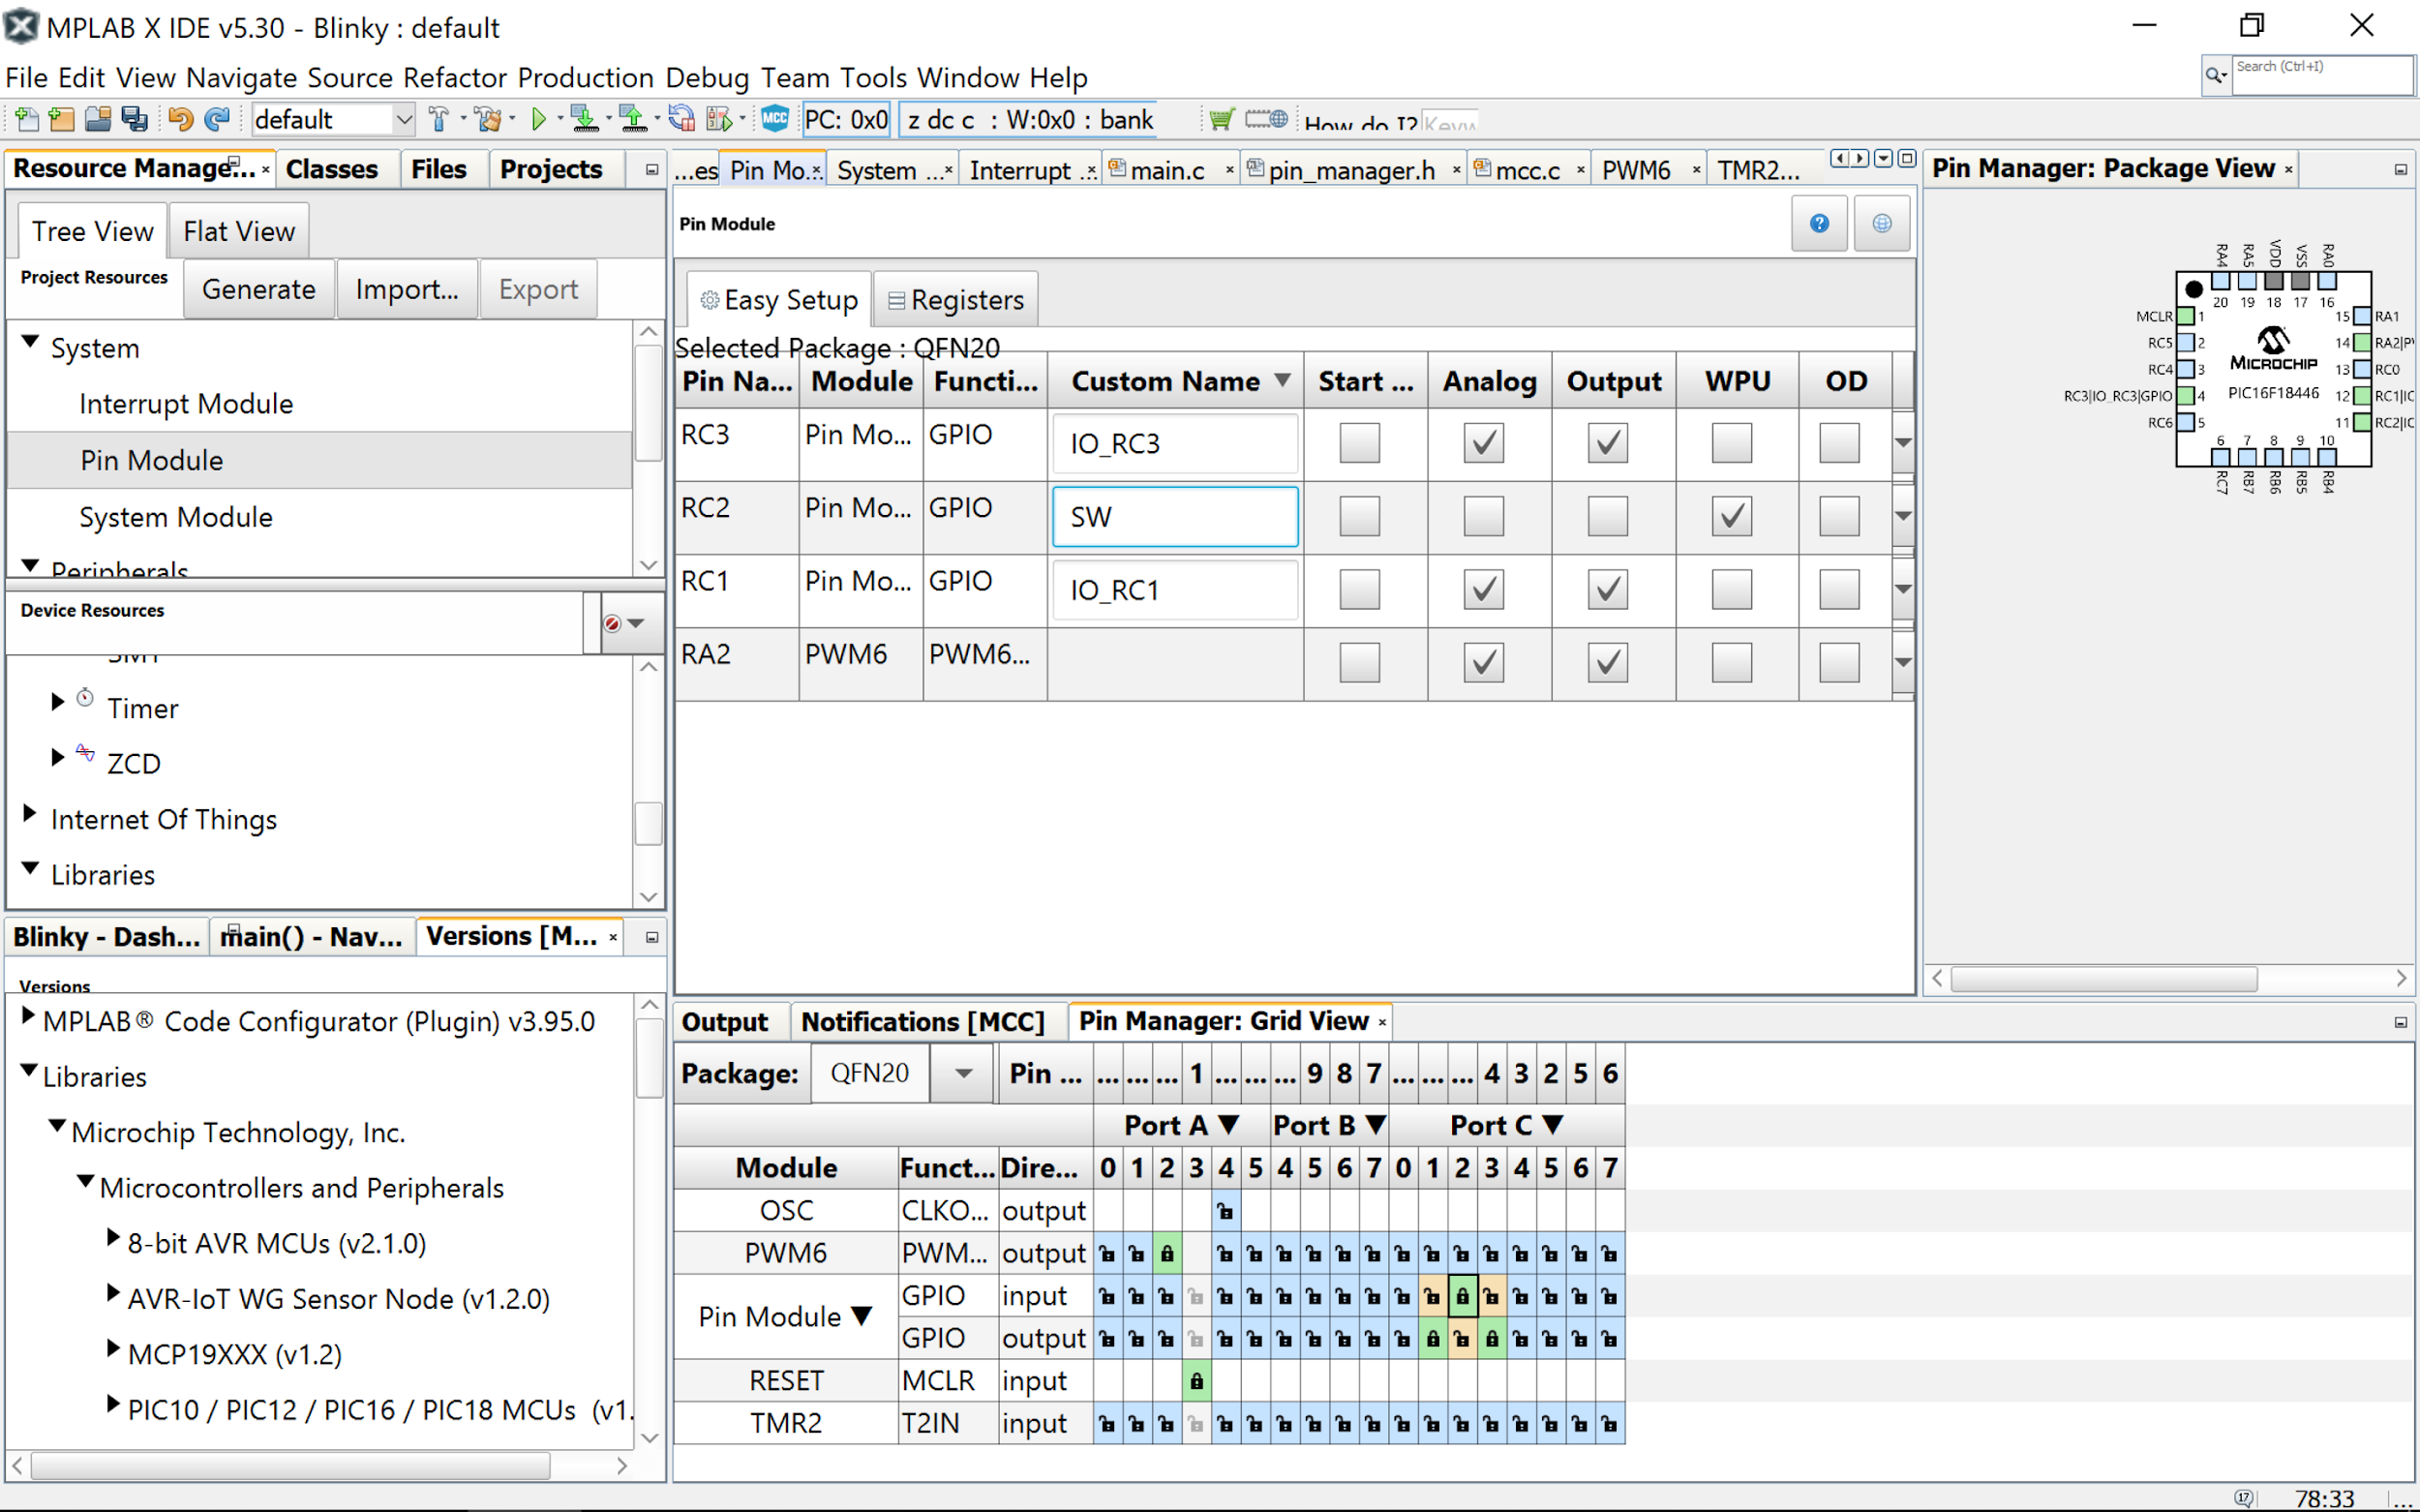Open the RC3 row dropdown arrow
This screenshot has height=1512, width=2420.
point(1903,443)
